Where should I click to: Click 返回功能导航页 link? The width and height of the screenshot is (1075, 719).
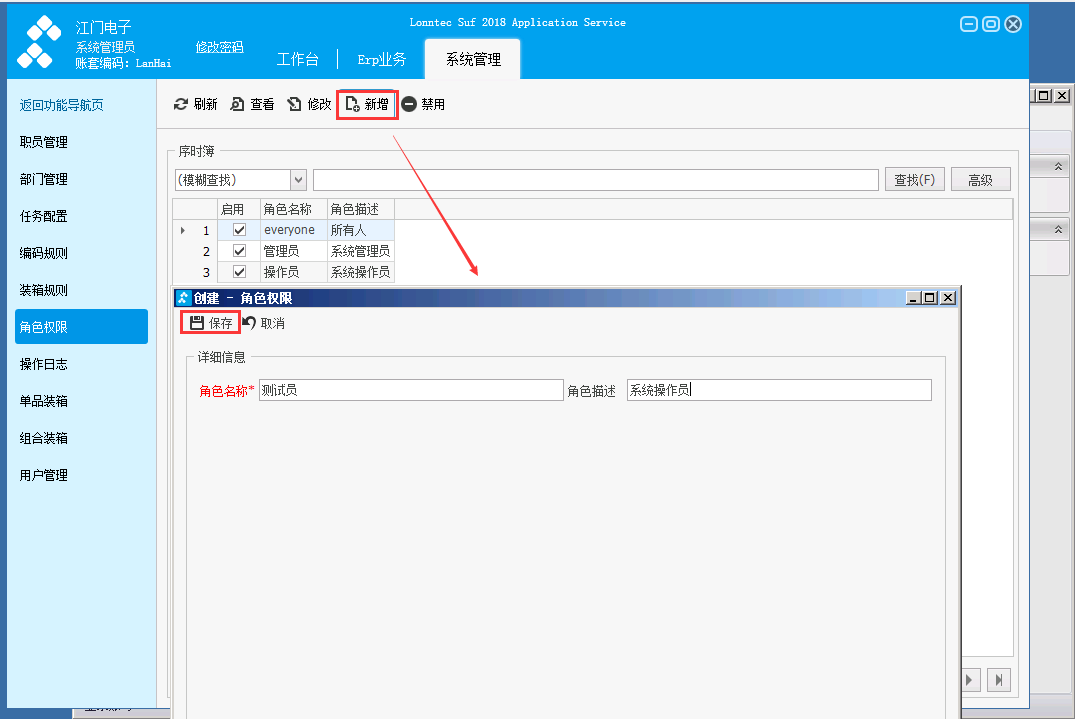click(x=62, y=105)
